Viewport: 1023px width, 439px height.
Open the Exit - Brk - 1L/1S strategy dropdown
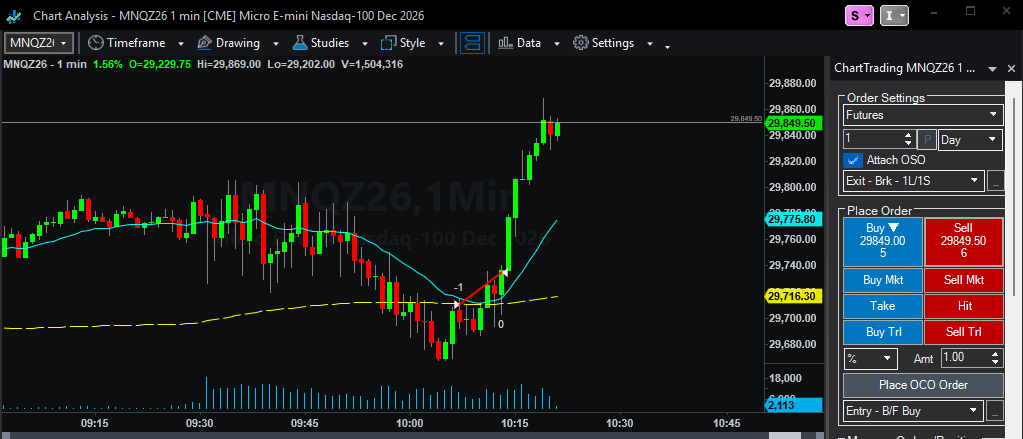pos(914,180)
